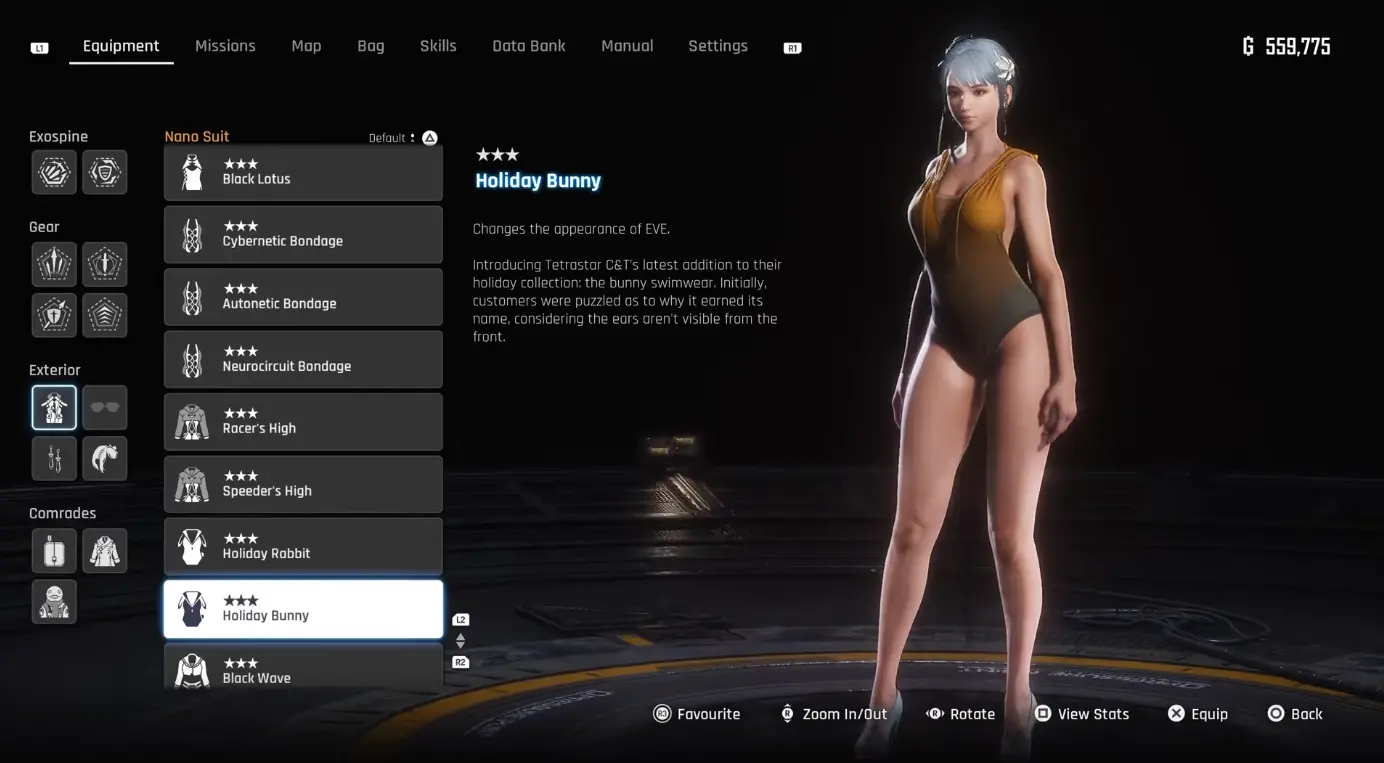Select the second Exospine slot icon

click(x=105, y=173)
